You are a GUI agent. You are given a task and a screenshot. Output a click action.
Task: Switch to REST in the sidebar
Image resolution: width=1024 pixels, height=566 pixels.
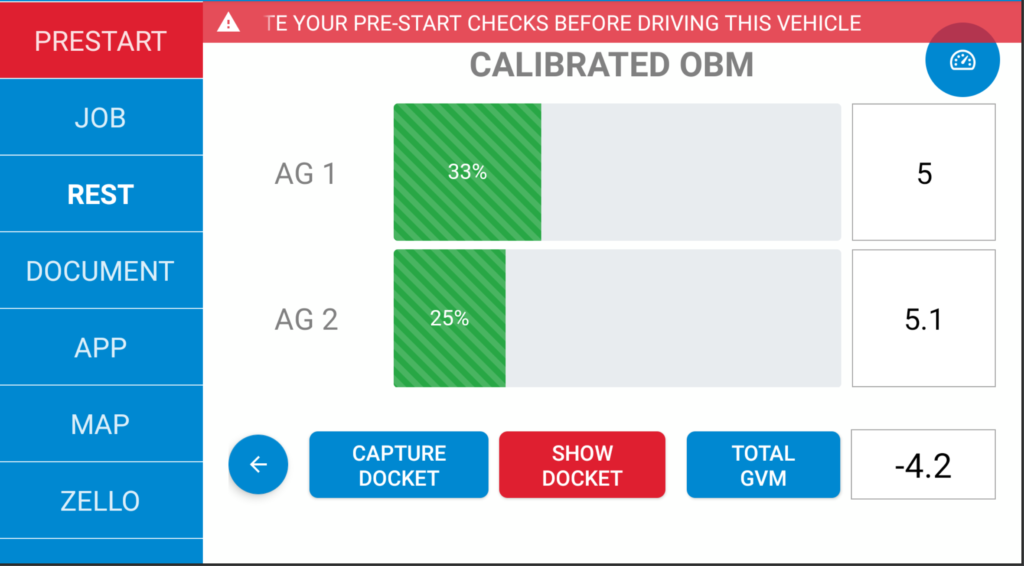point(101,194)
